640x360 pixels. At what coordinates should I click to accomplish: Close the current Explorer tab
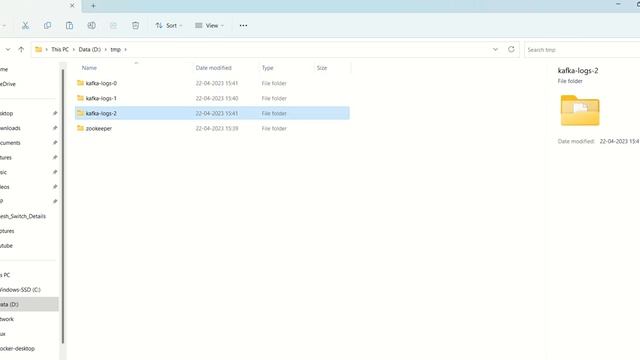(x=72, y=6)
